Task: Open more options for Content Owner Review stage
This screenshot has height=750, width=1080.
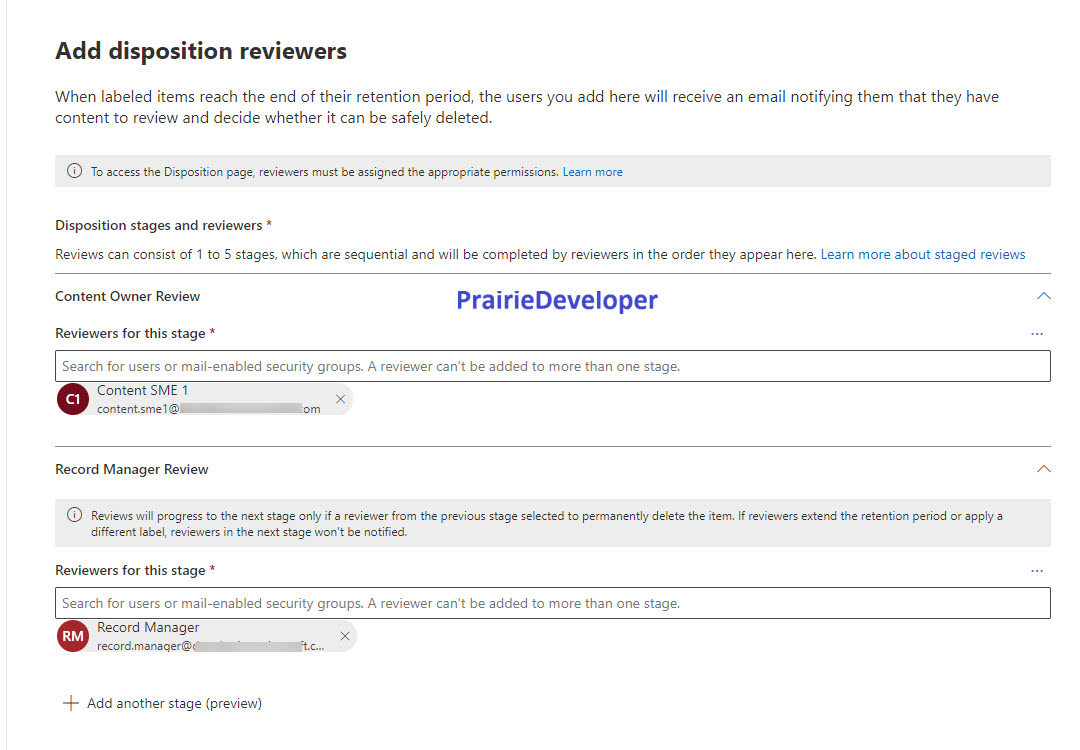Action: click(x=1037, y=334)
